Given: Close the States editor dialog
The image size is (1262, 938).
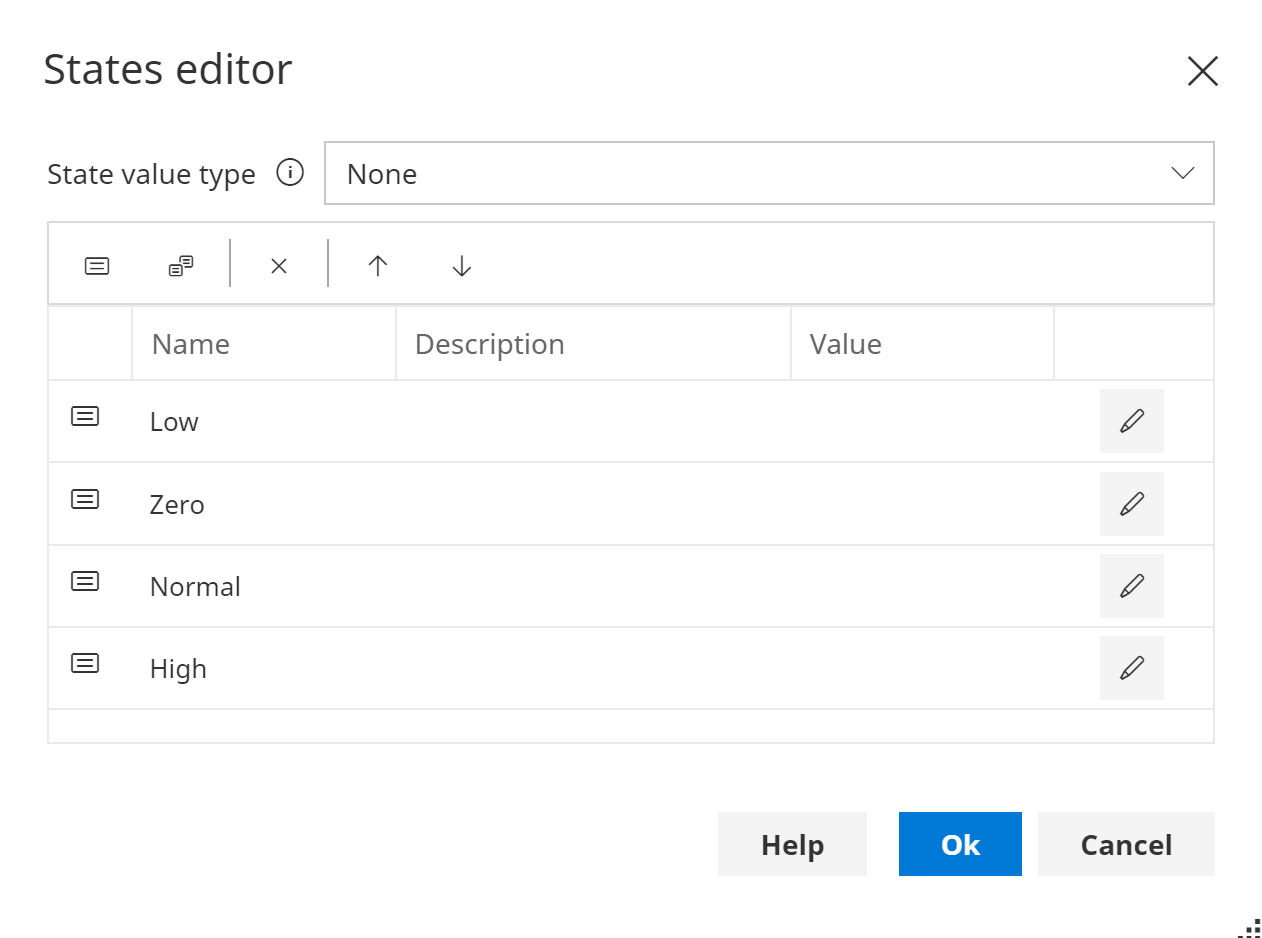Looking at the screenshot, I should click(1202, 70).
